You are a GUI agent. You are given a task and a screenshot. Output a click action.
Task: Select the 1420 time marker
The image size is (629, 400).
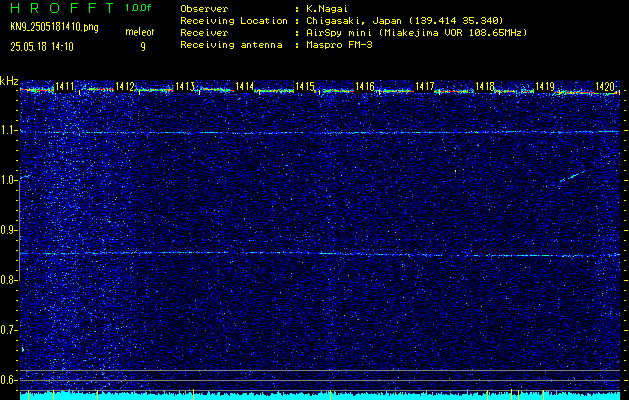coord(605,86)
